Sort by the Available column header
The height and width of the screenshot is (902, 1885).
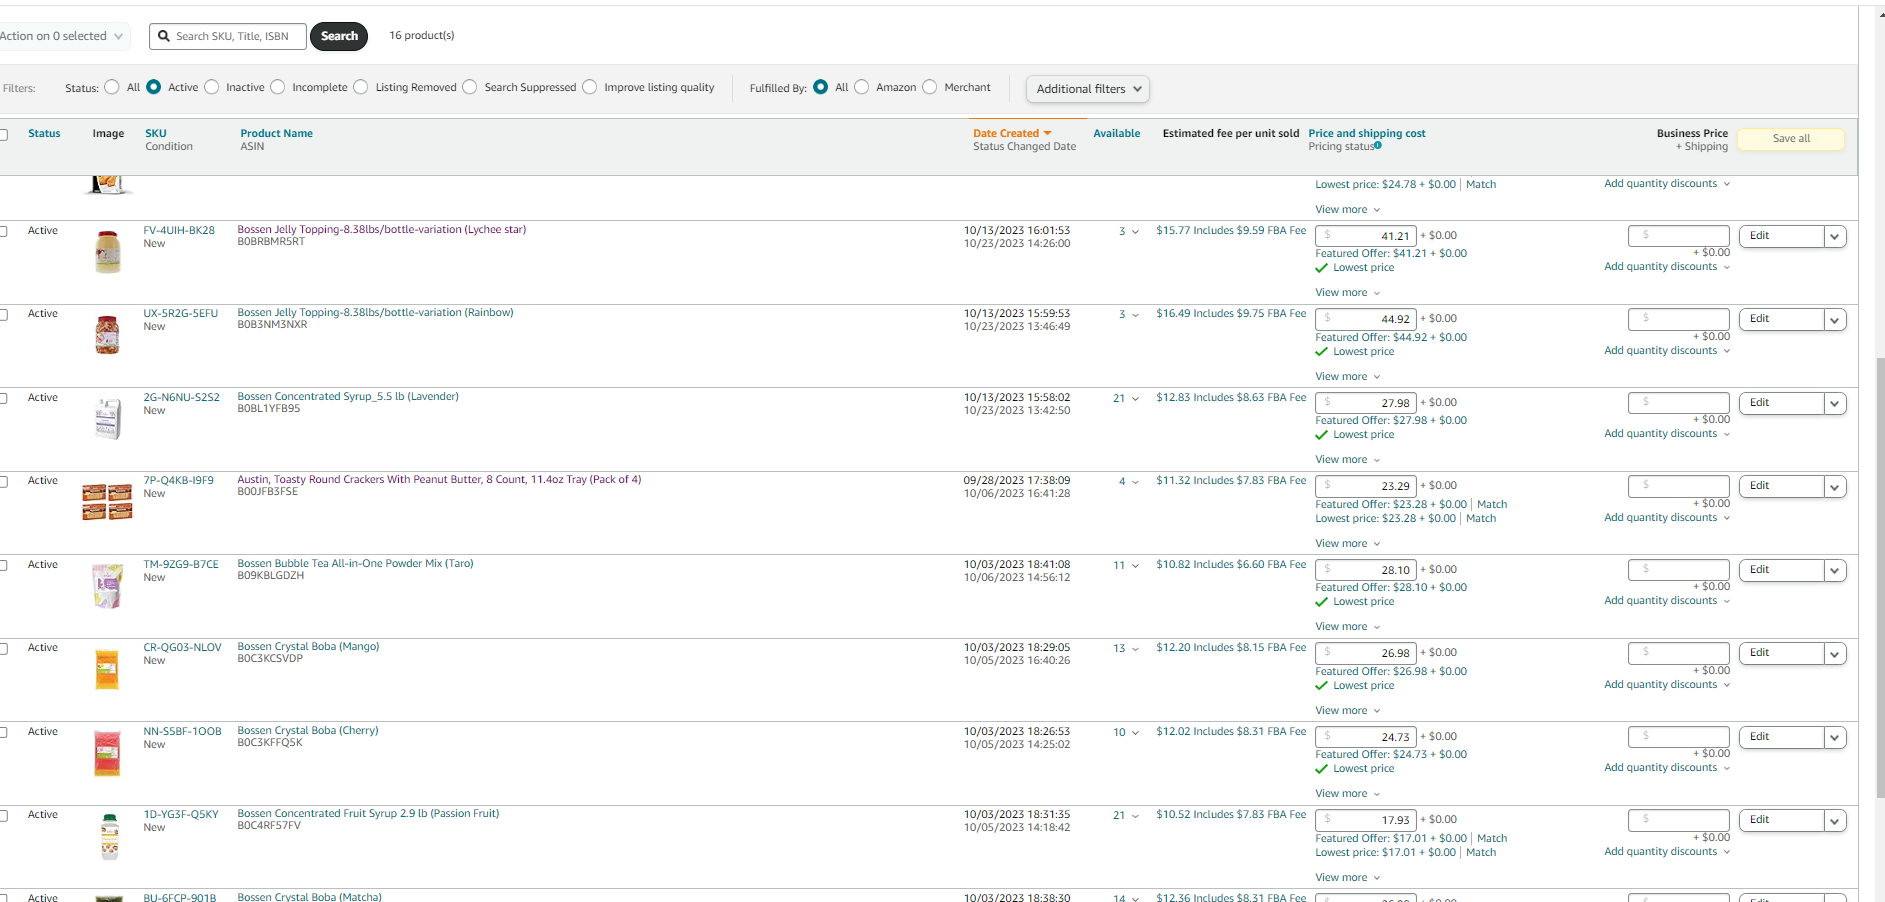tap(1117, 134)
